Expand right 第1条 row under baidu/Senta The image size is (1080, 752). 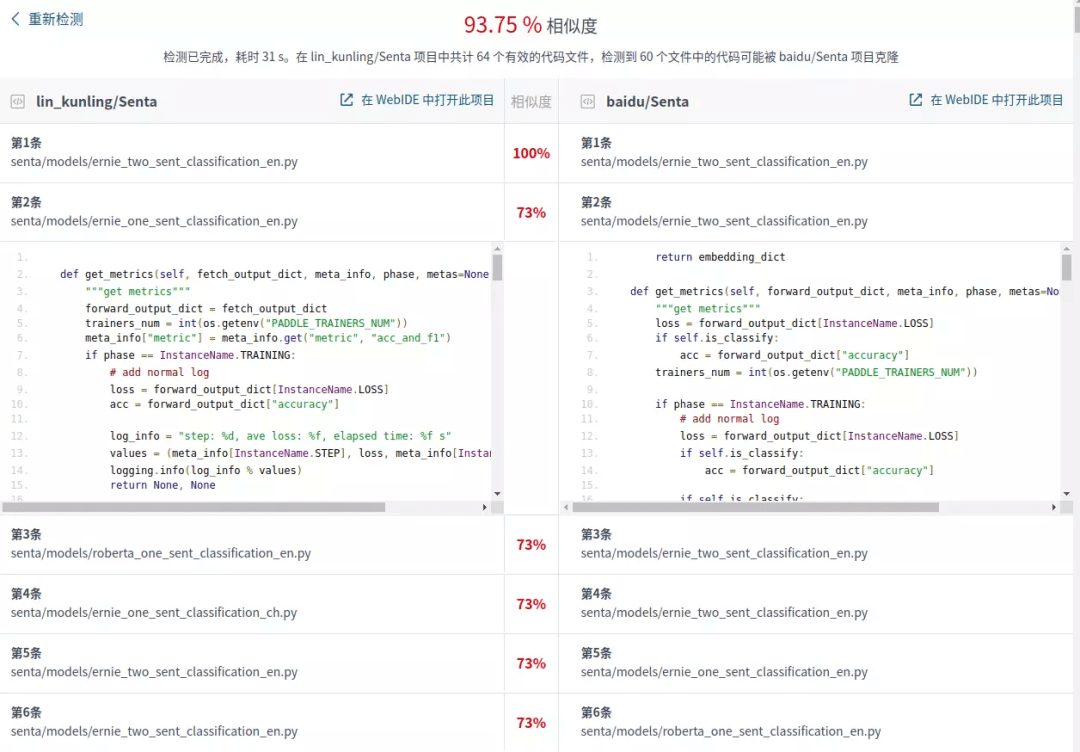(816, 153)
